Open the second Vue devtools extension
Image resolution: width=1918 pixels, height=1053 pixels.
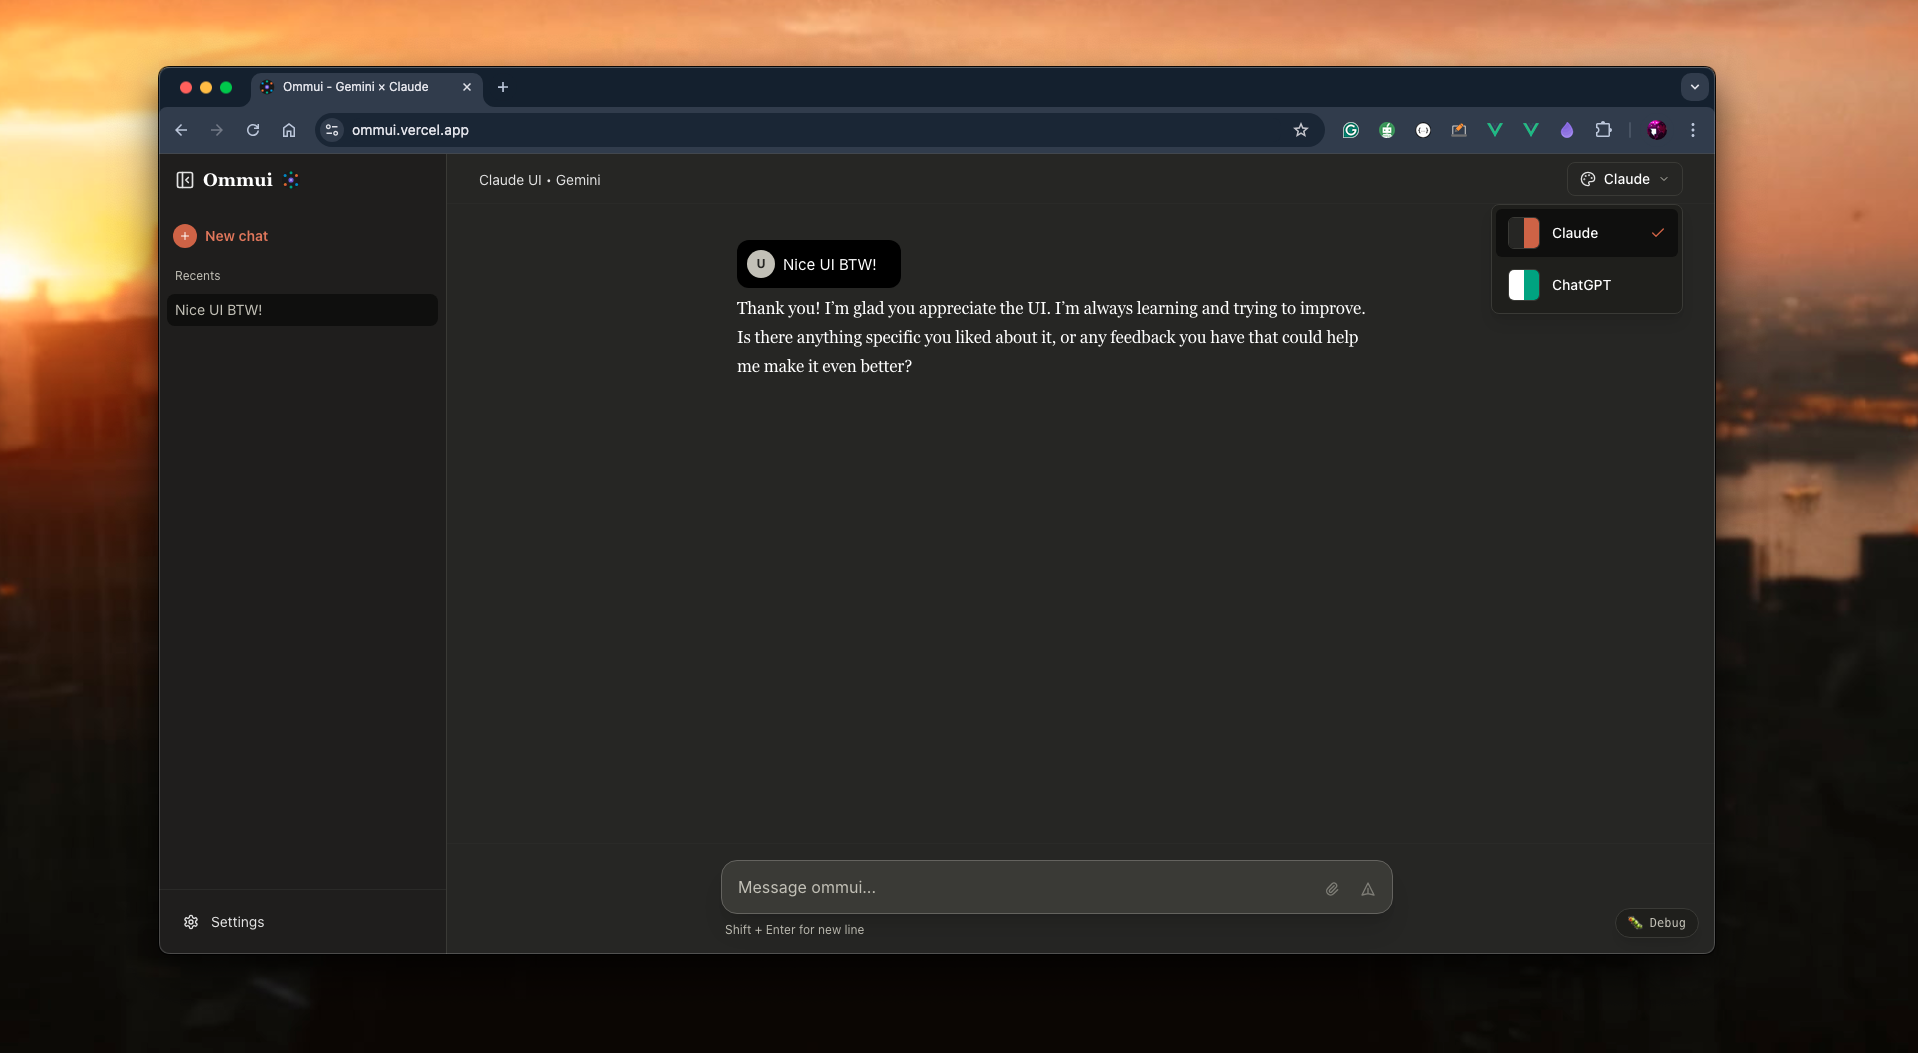pyautogui.click(x=1531, y=130)
